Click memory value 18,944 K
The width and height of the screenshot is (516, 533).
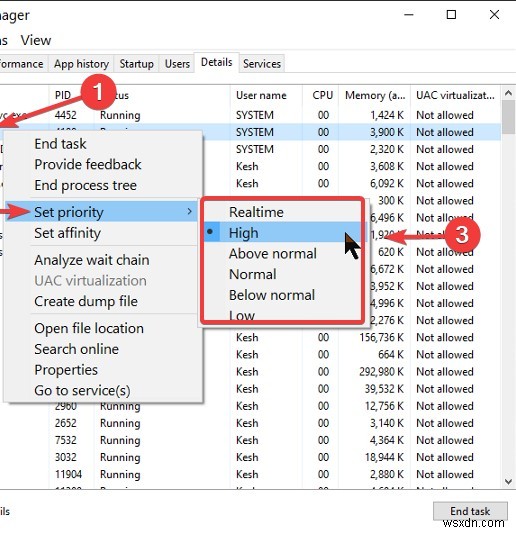tap(384, 457)
